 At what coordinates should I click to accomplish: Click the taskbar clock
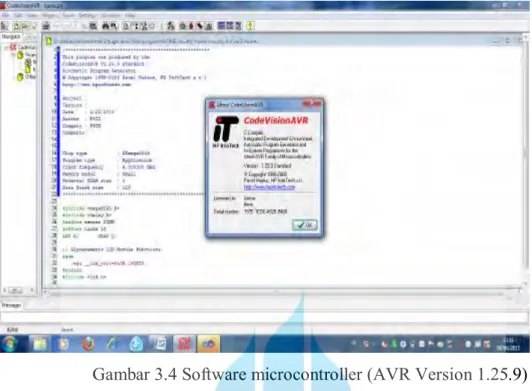tap(508, 344)
